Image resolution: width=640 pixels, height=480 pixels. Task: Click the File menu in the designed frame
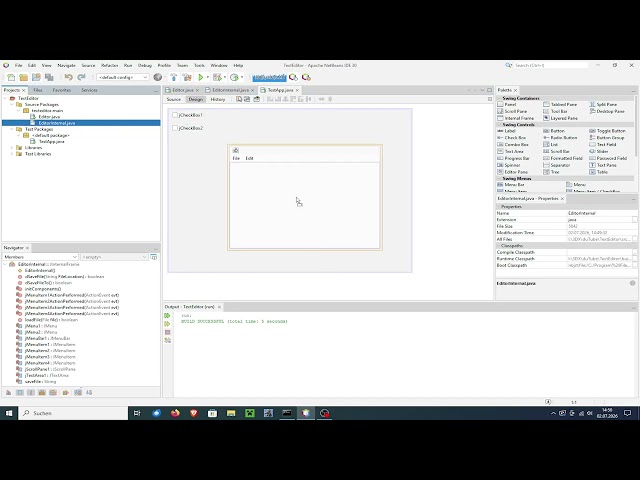pos(236,158)
